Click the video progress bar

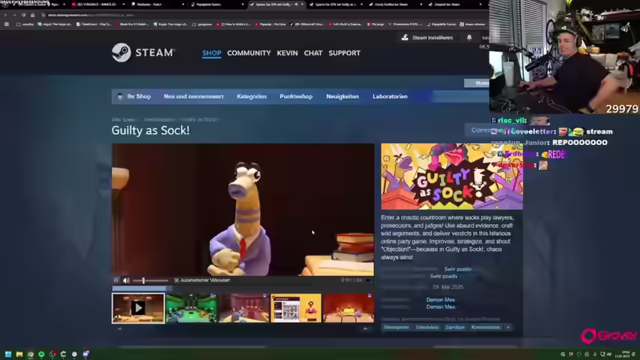pos(243,289)
